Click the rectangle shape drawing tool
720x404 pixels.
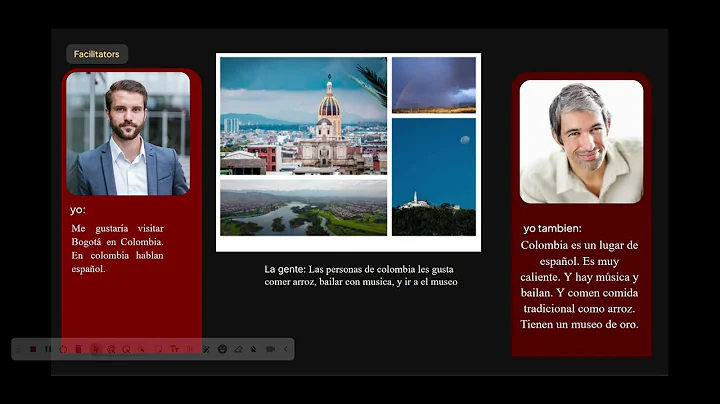click(x=158, y=349)
